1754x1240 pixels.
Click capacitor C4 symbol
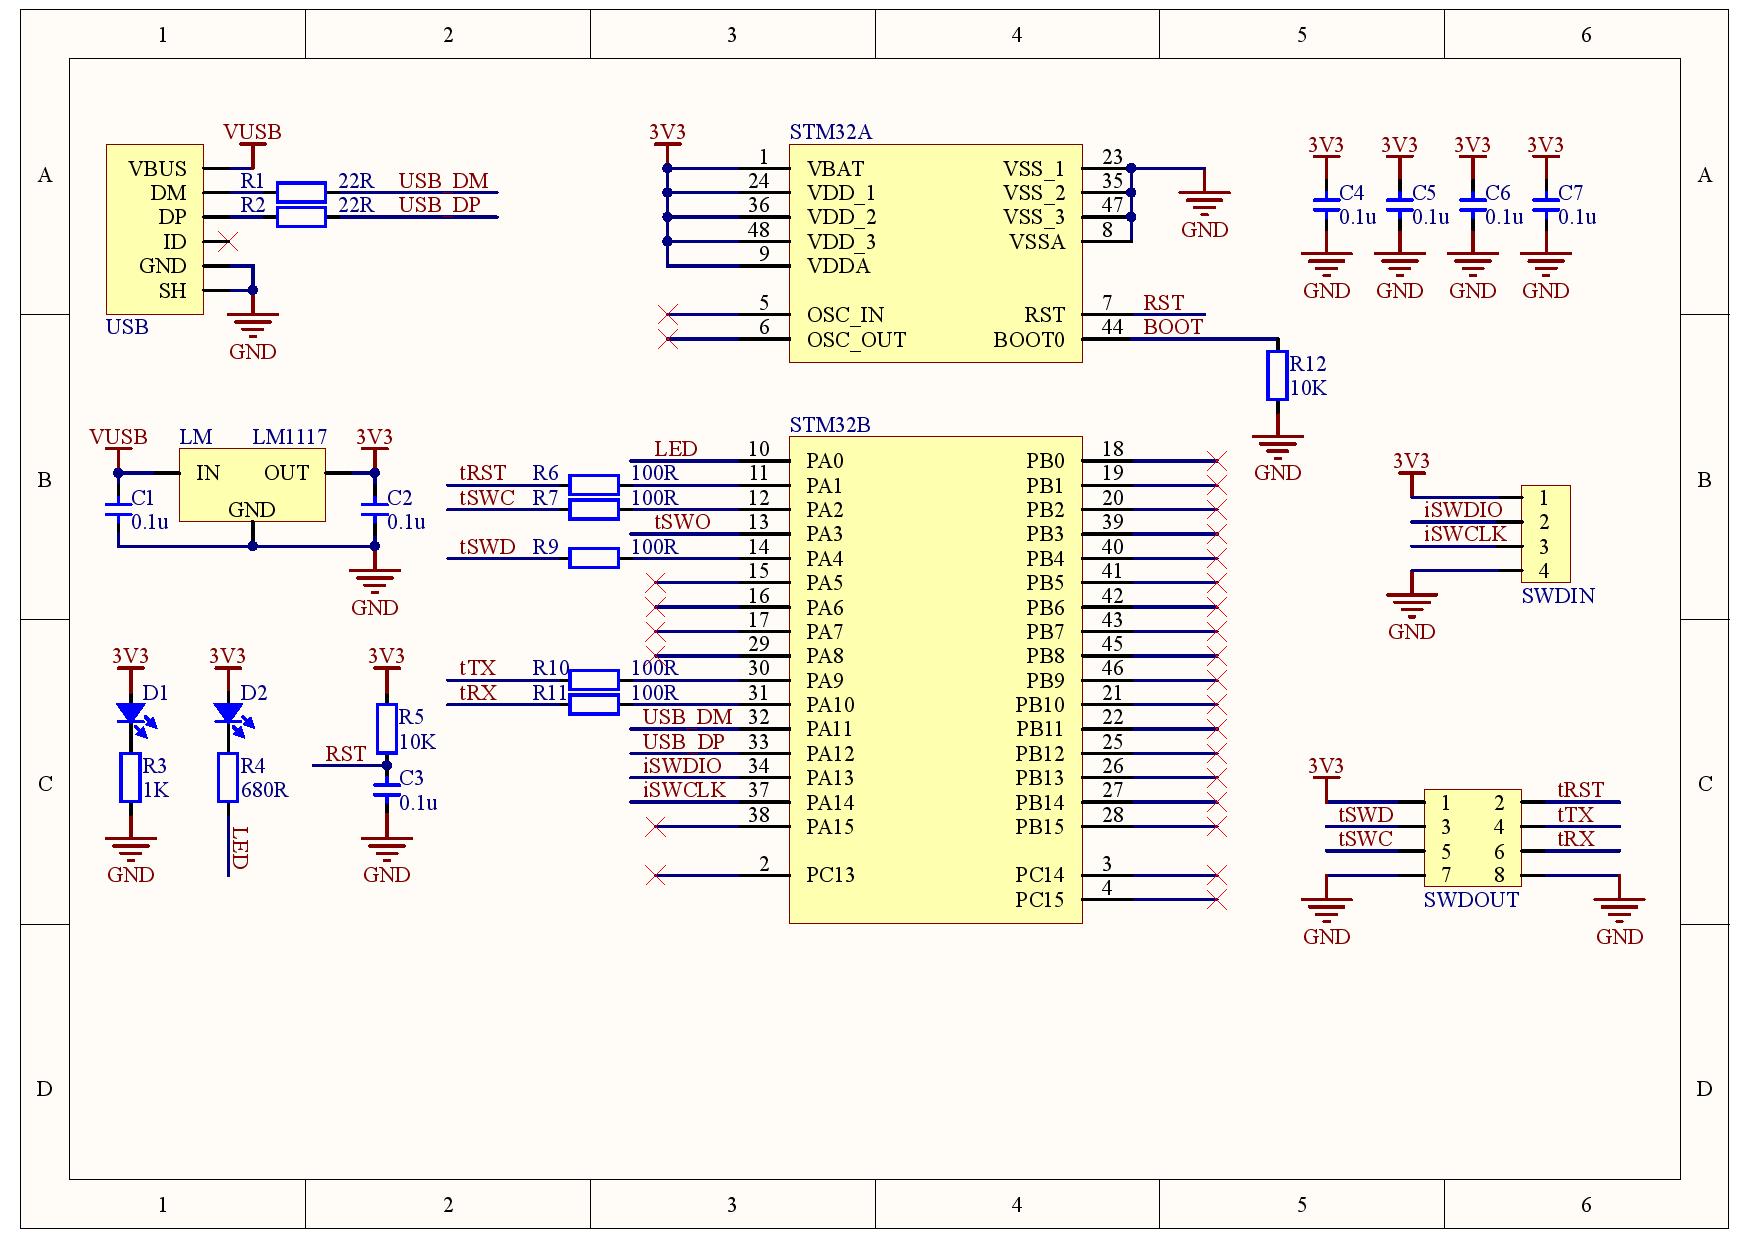click(x=1326, y=205)
